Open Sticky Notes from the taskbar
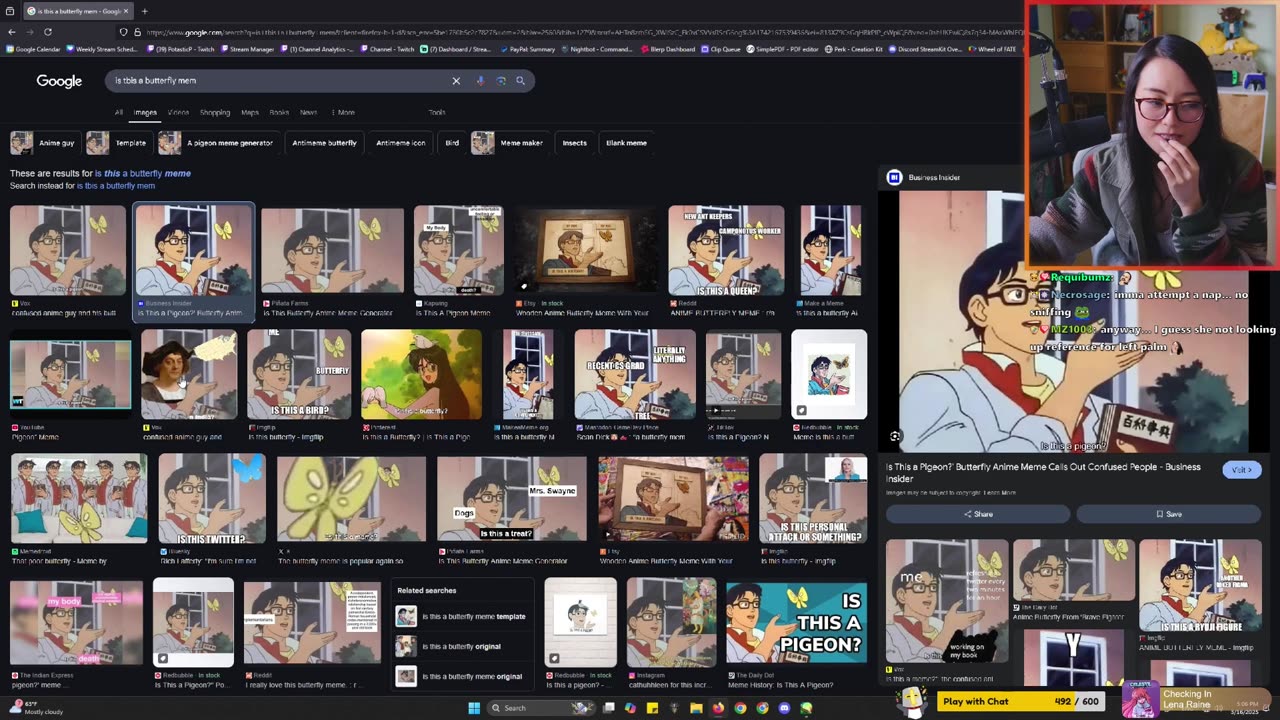The width and height of the screenshot is (1280, 720). [652, 708]
